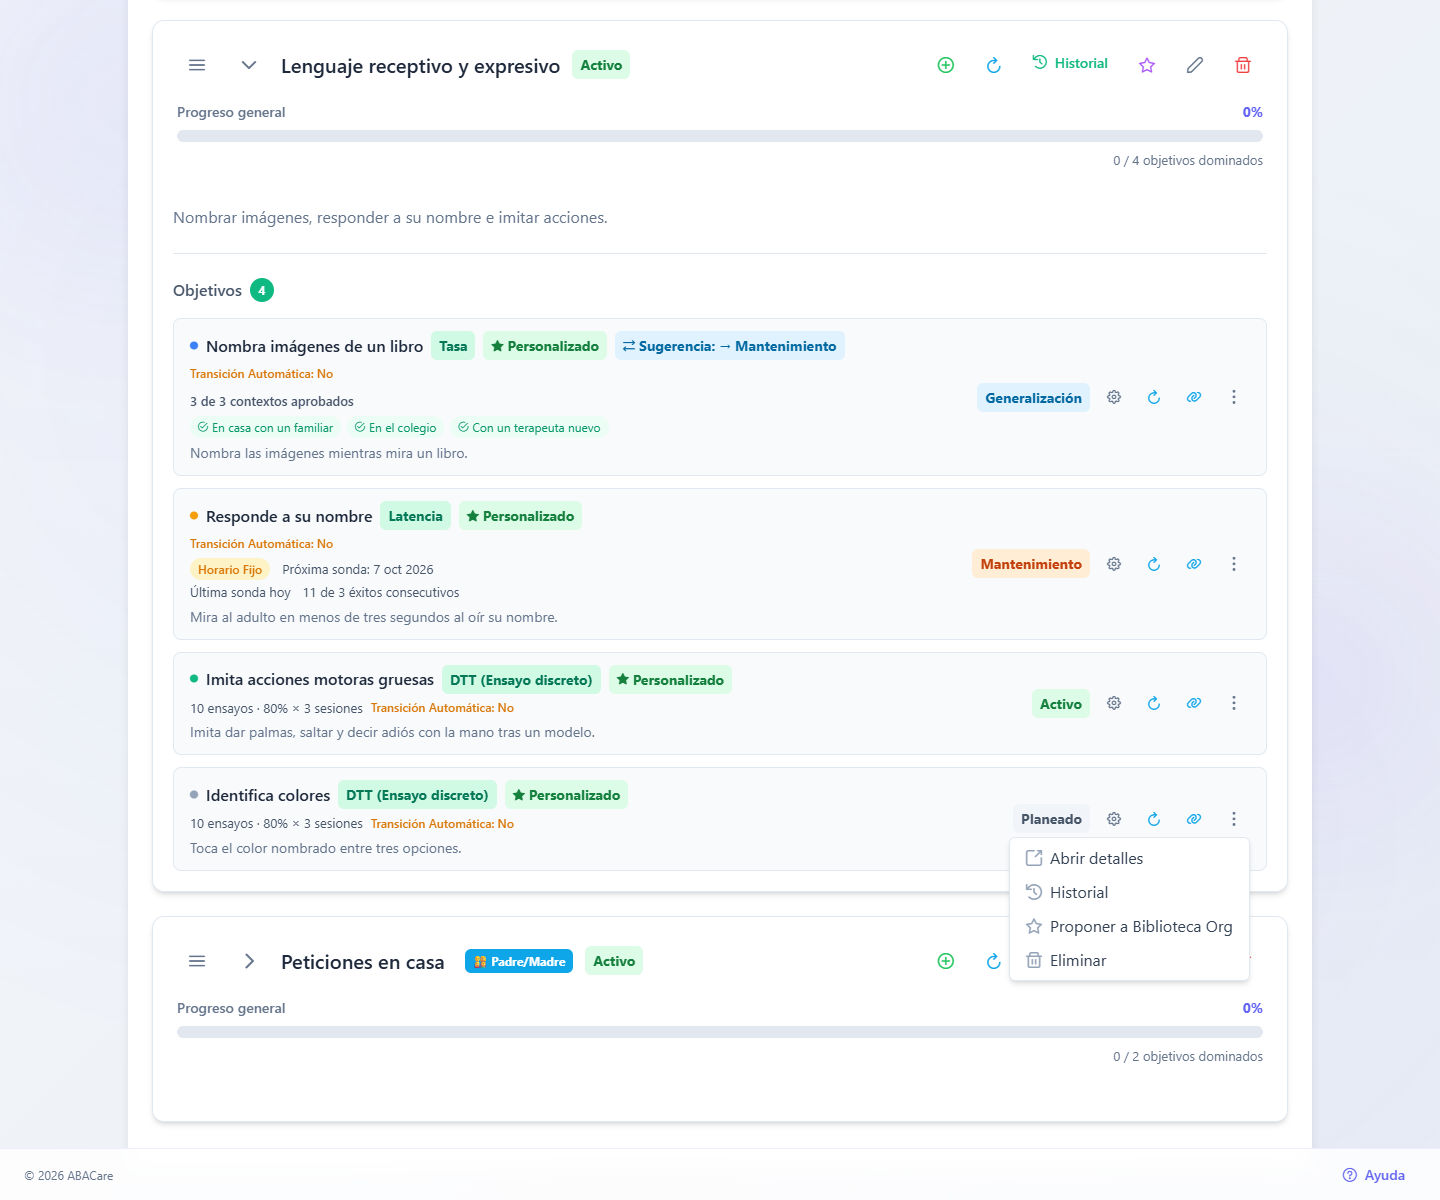Image resolution: width=1440 pixels, height=1200 pixels.
Task: Open three-dot menu for Nombra imágenes de un libro
Action: (x=1234, y=397)
